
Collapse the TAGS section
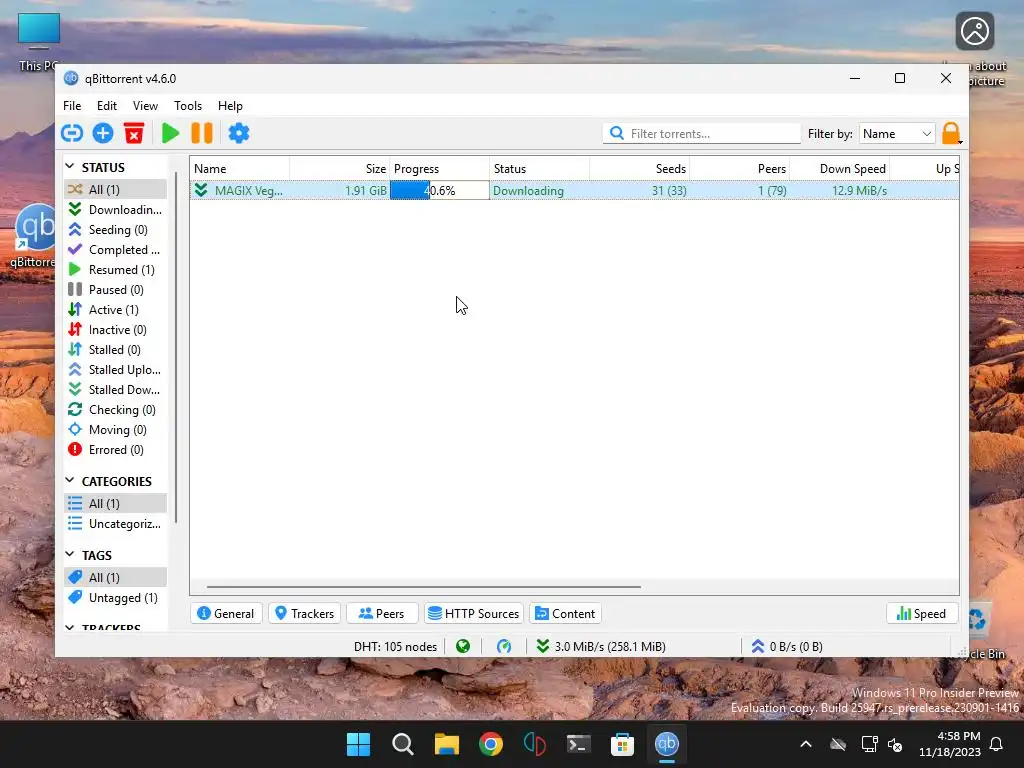coord(70,554)
